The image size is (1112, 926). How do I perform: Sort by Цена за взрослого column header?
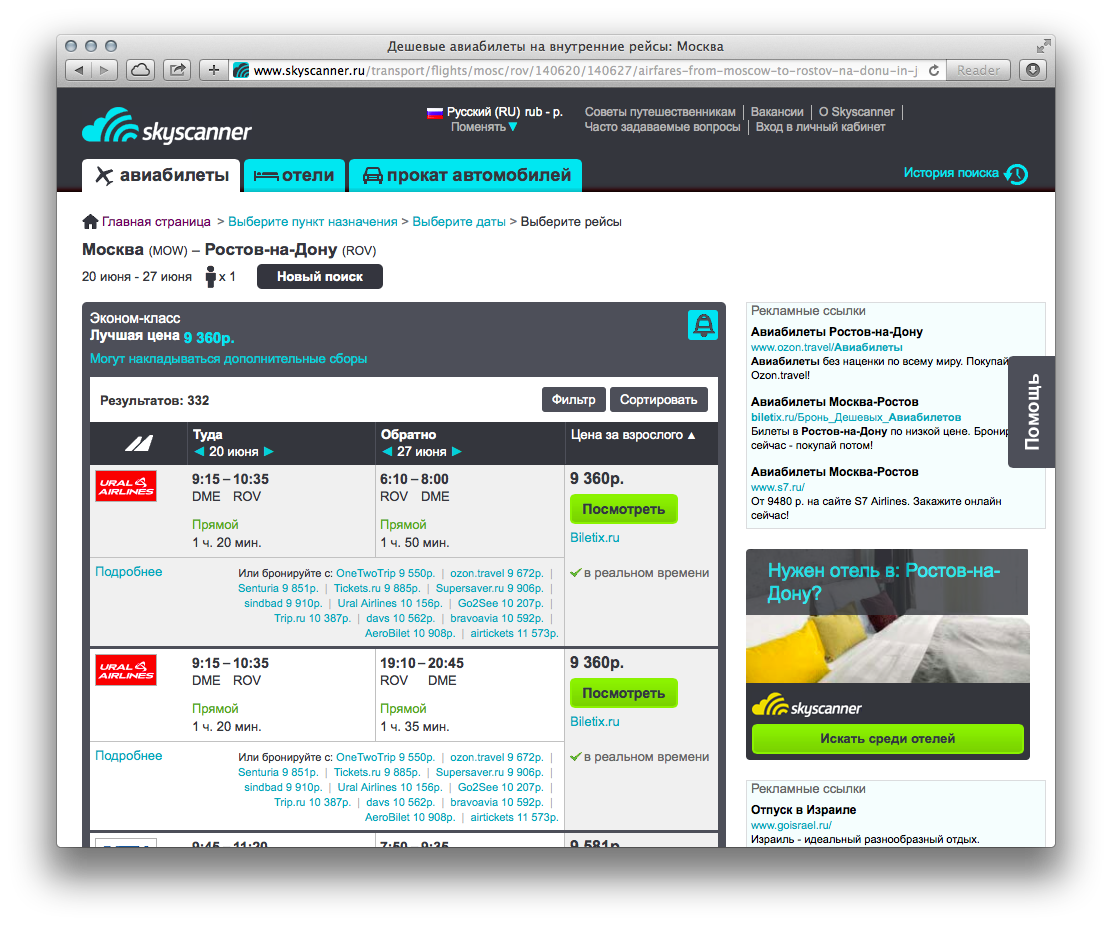tap(633, 435)
